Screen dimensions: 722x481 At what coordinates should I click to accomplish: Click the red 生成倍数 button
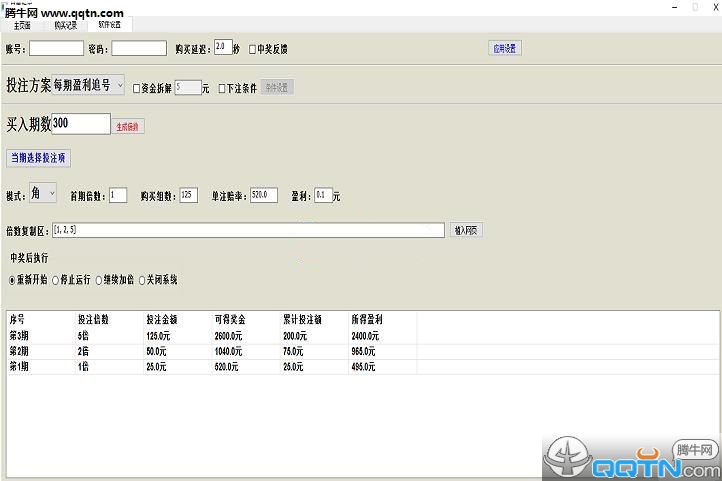point(130,126)
